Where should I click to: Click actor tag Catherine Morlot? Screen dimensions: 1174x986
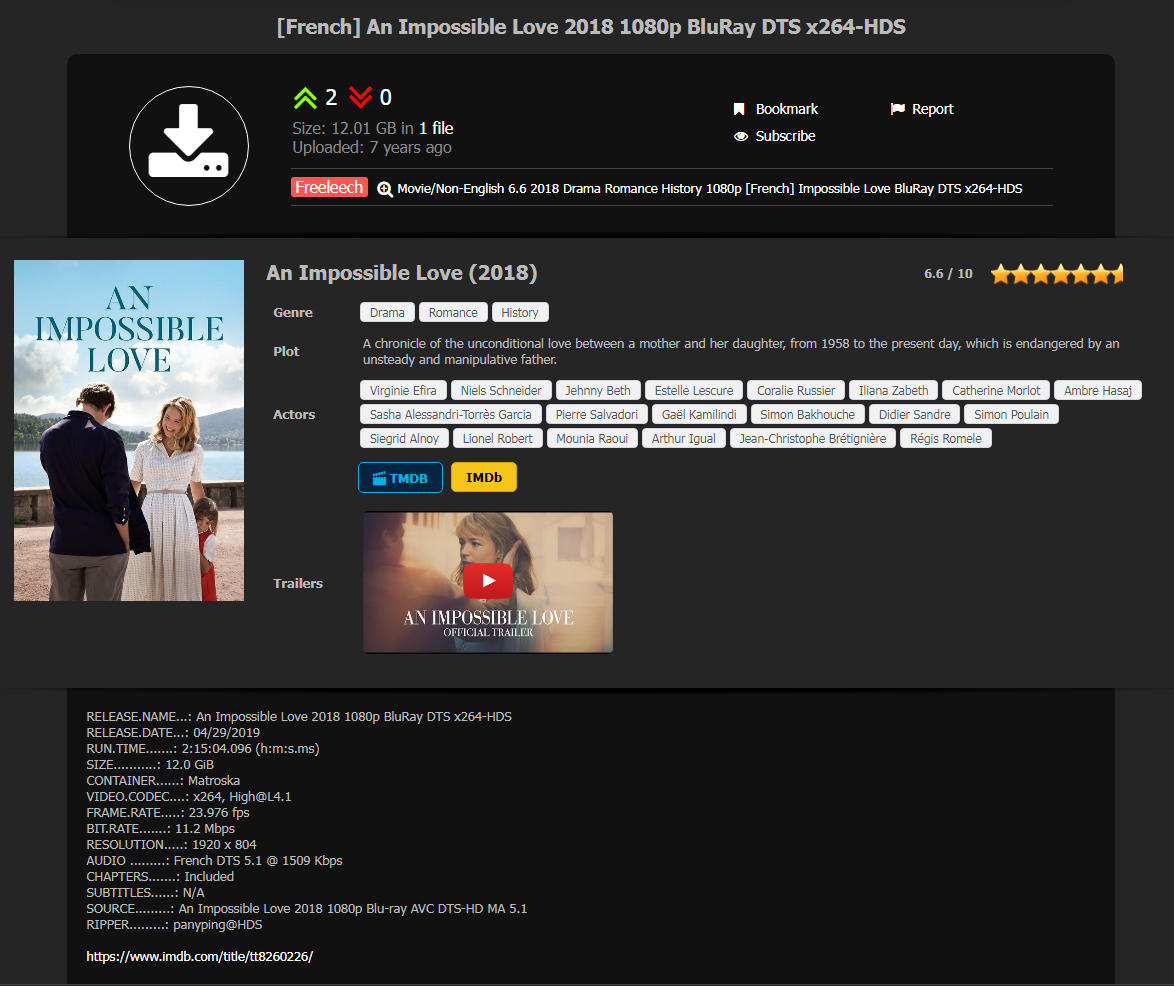(x=996, y=390)
